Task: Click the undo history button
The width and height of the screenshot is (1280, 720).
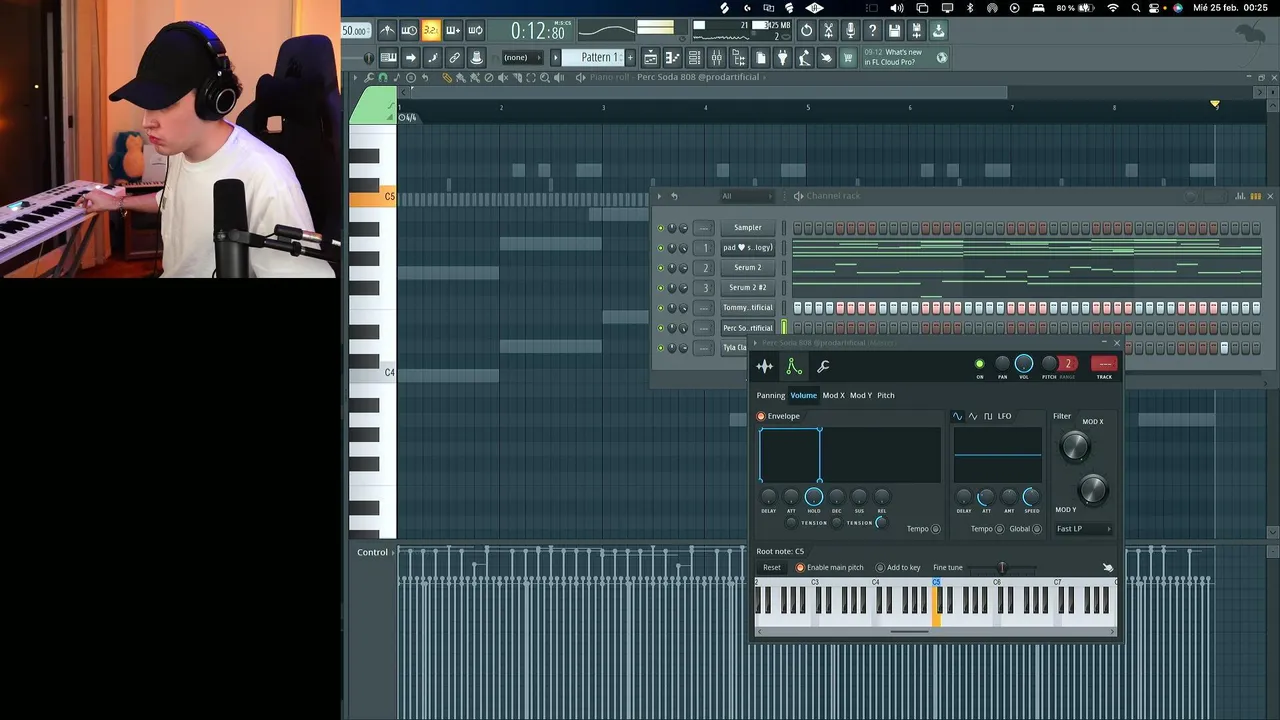Action: pyautogui.click(x=806, y=31)
